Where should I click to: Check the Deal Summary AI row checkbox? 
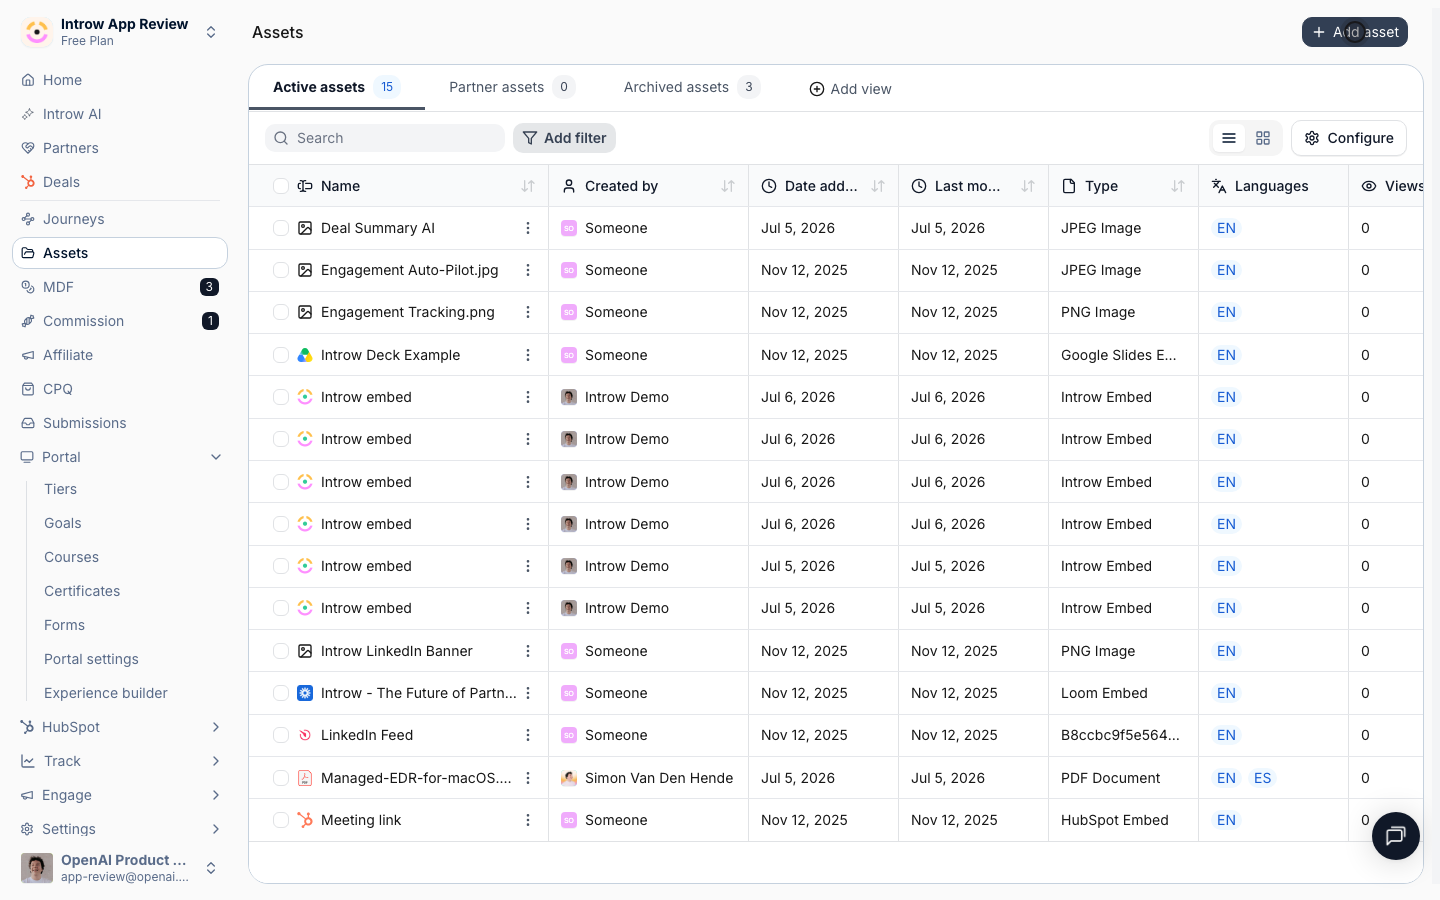click(281, 228)
